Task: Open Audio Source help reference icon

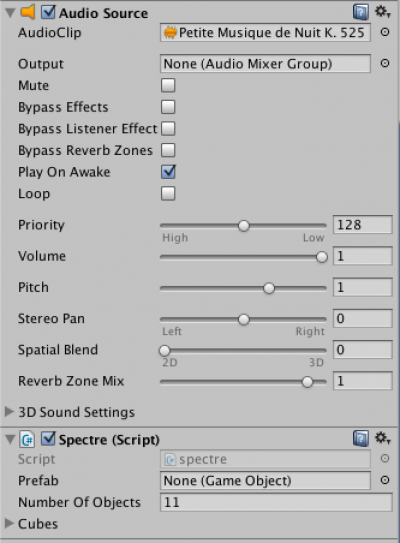Action: point(361,12)
